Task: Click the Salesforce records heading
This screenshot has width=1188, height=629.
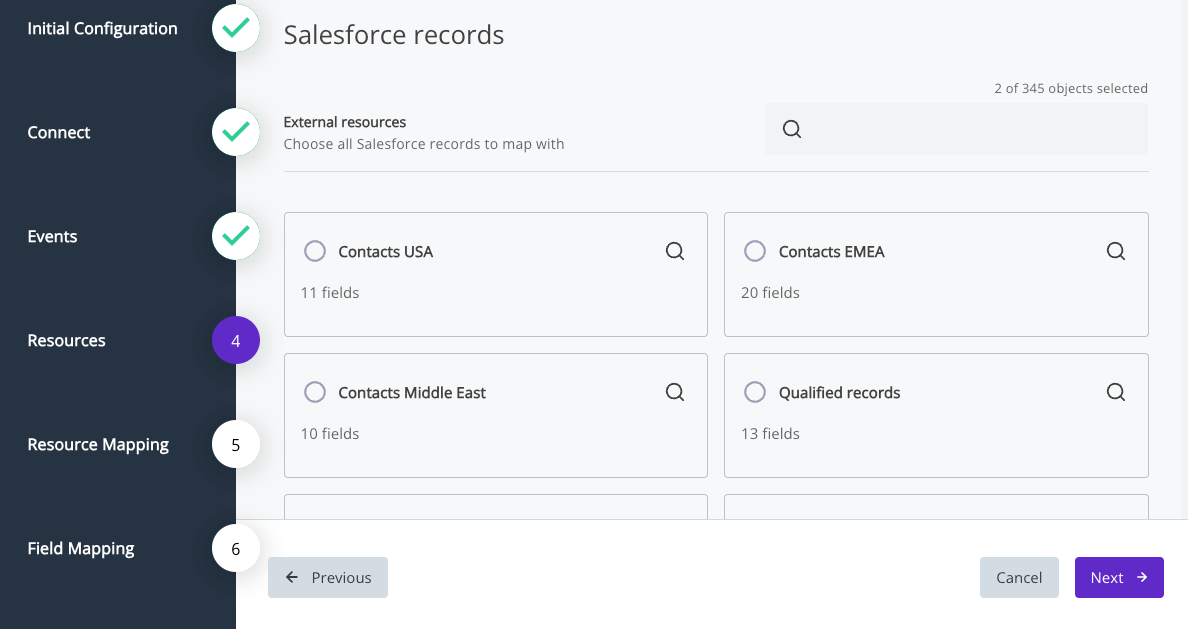Action: tap(394, 35)
